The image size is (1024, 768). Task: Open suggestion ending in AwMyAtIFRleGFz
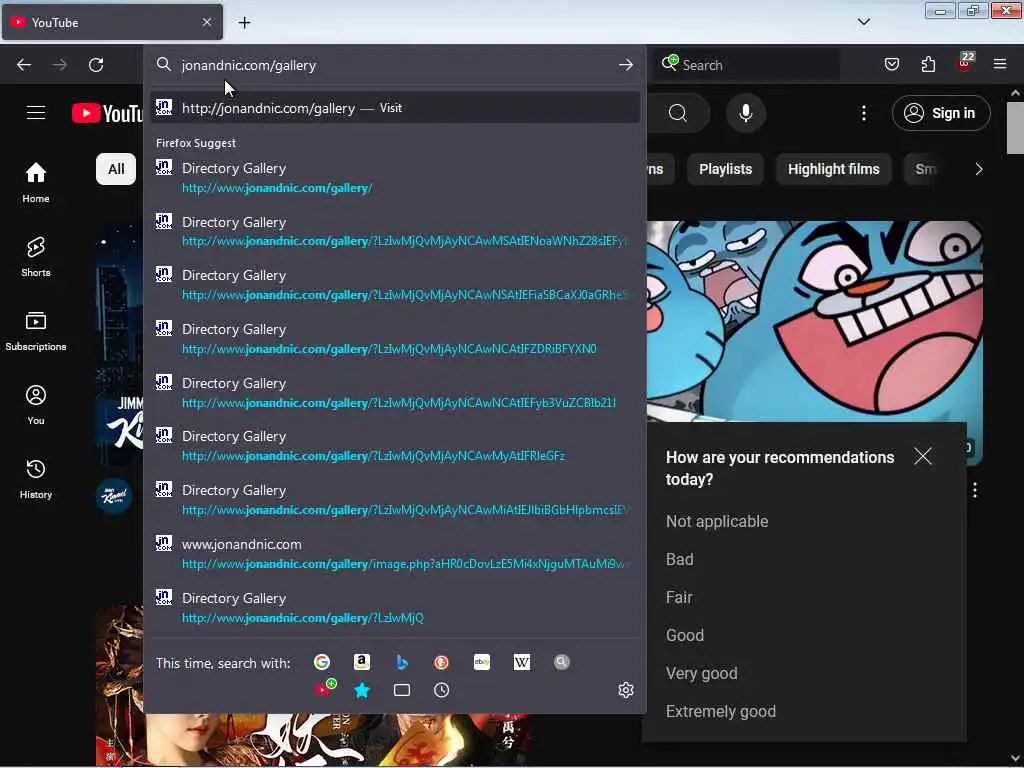click(x=394, y=446)
